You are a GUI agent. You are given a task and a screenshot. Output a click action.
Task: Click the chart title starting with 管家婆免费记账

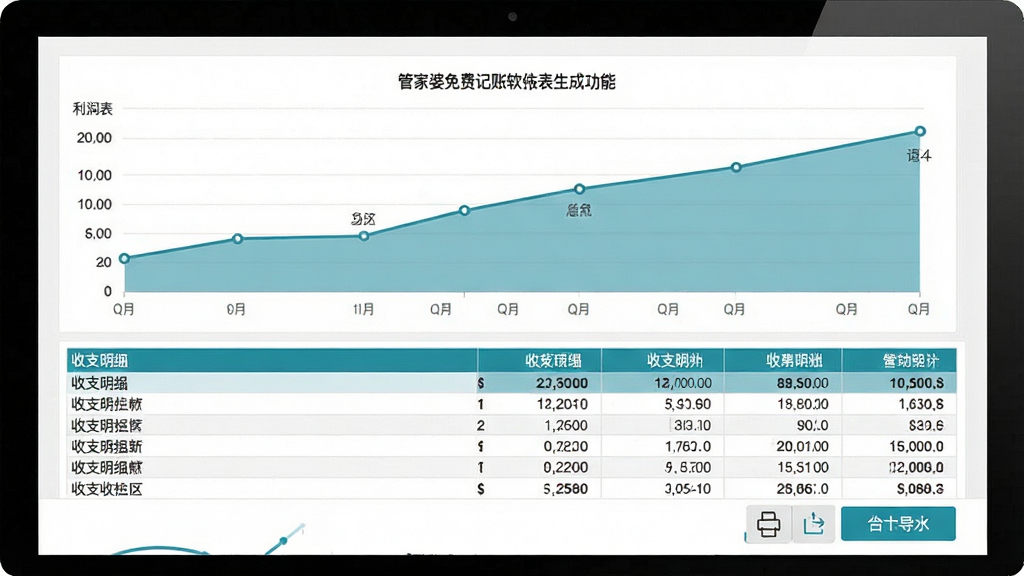tap(507, 82)
